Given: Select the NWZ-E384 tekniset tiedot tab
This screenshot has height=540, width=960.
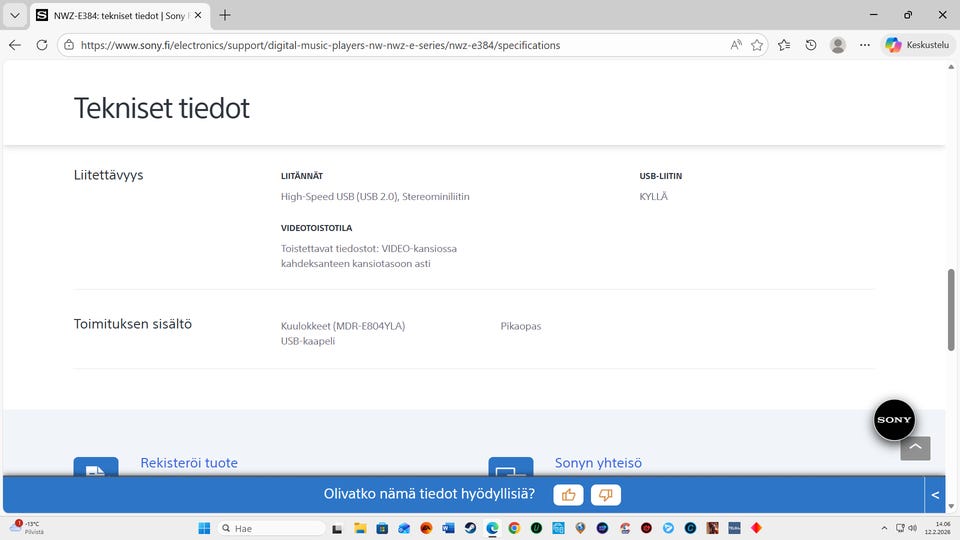Looking at the screenshot, I should pyautogui.click(x=119, y=15).
